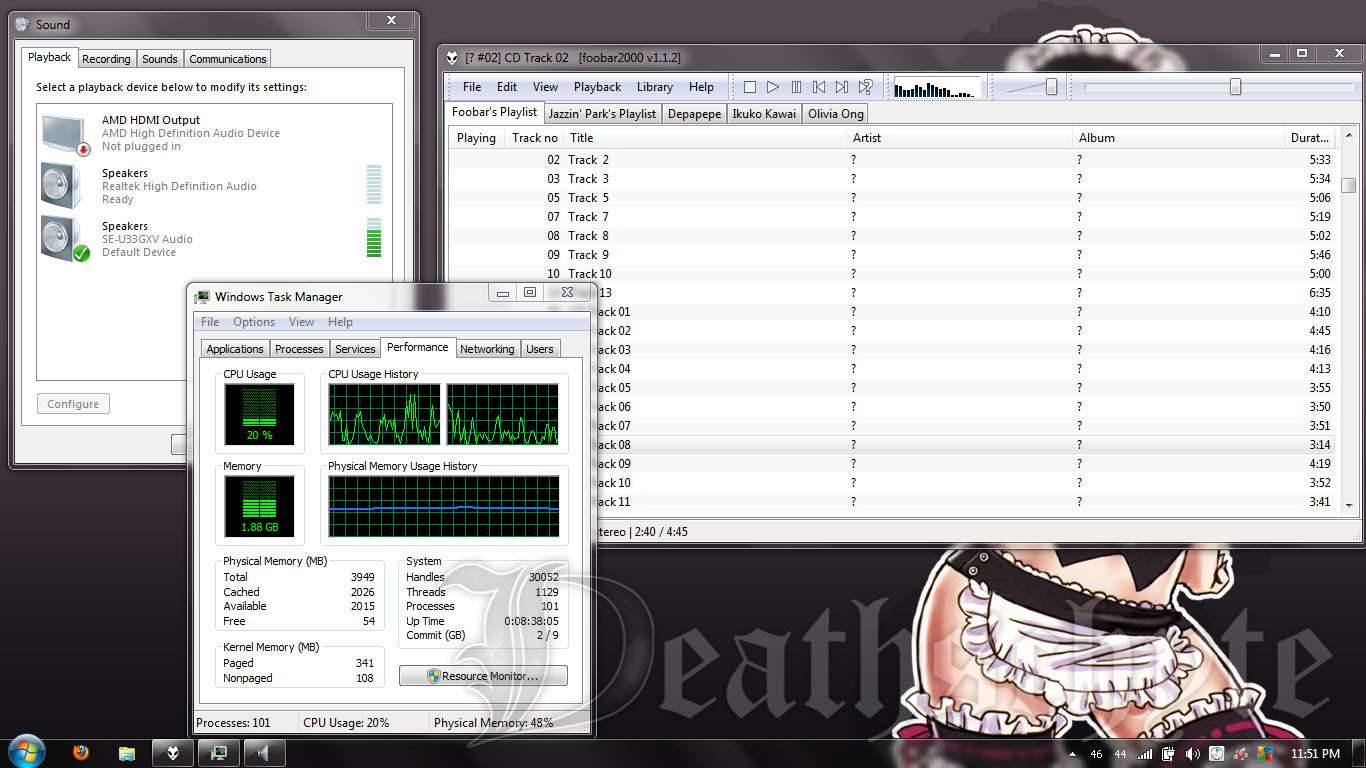Open the taskbar clock showing 11:51 PM

[1315, 754]
